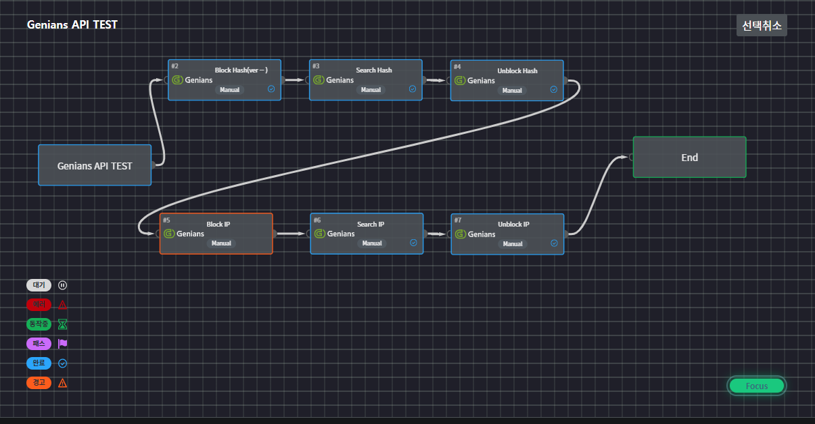Click the Genians logo in Unblock Hash node
This screenshot has height=424, width=815.
pyautogui.click(x=460, y=80)
